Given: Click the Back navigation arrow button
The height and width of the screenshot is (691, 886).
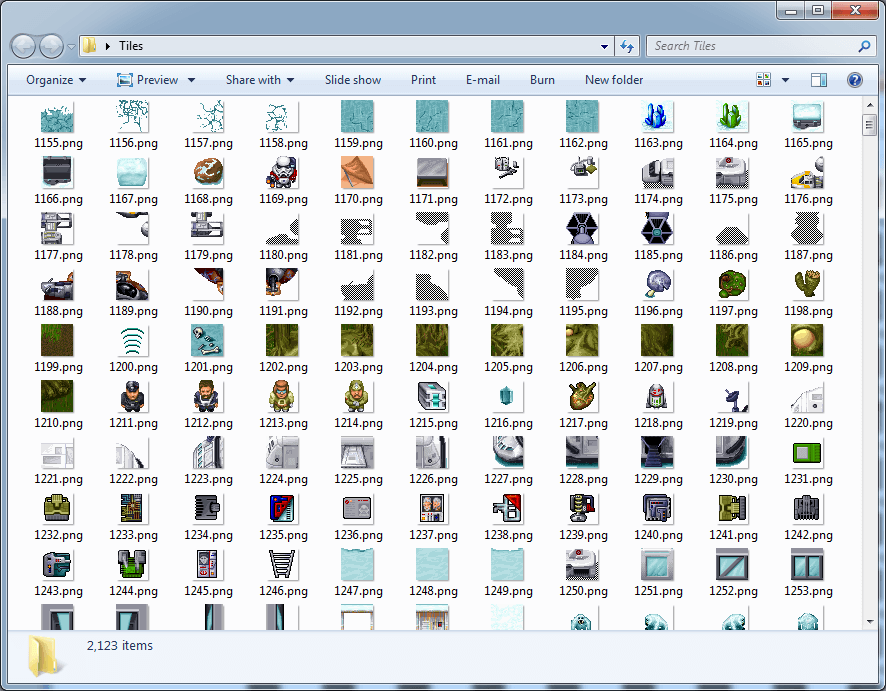Looking at the screenshot, I should tap(24, 46).
